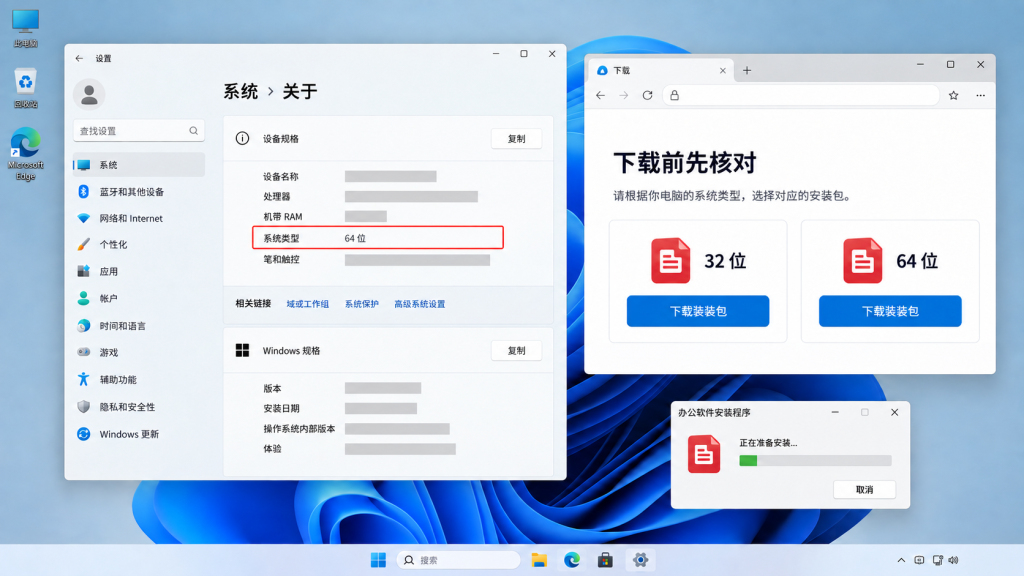Click the 设备规格 info icon
Screen dimensions: 1024x576
pos(242,138)
